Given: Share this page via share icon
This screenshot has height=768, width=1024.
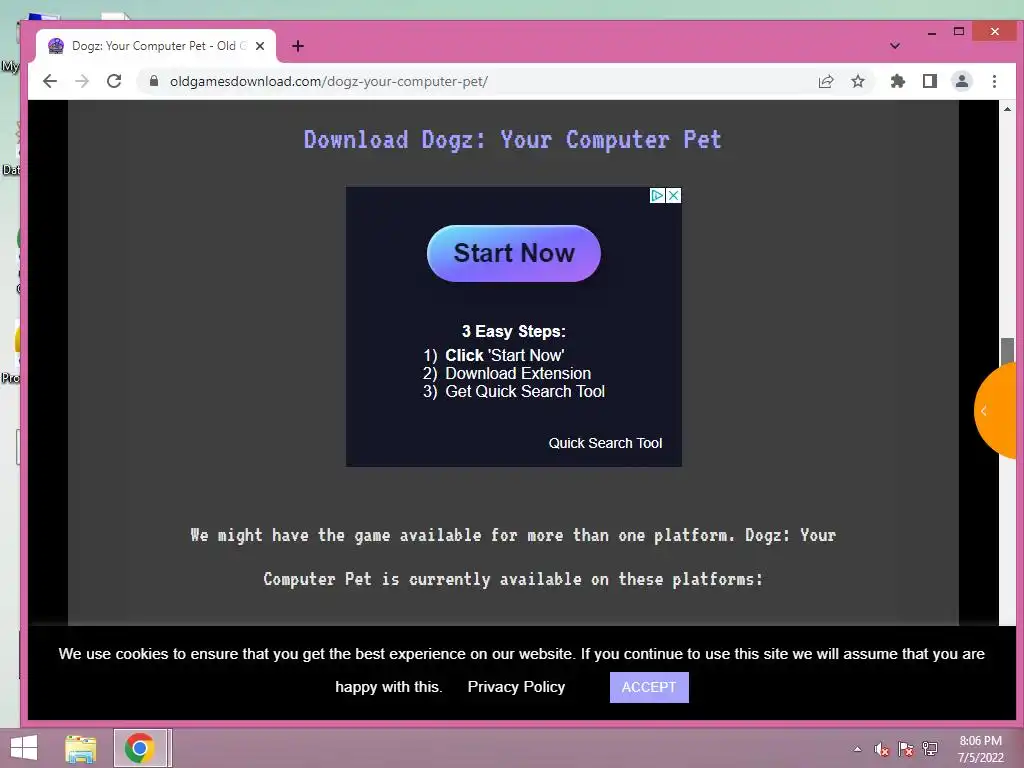Looking at the screenshot, I should coord(826,81).
